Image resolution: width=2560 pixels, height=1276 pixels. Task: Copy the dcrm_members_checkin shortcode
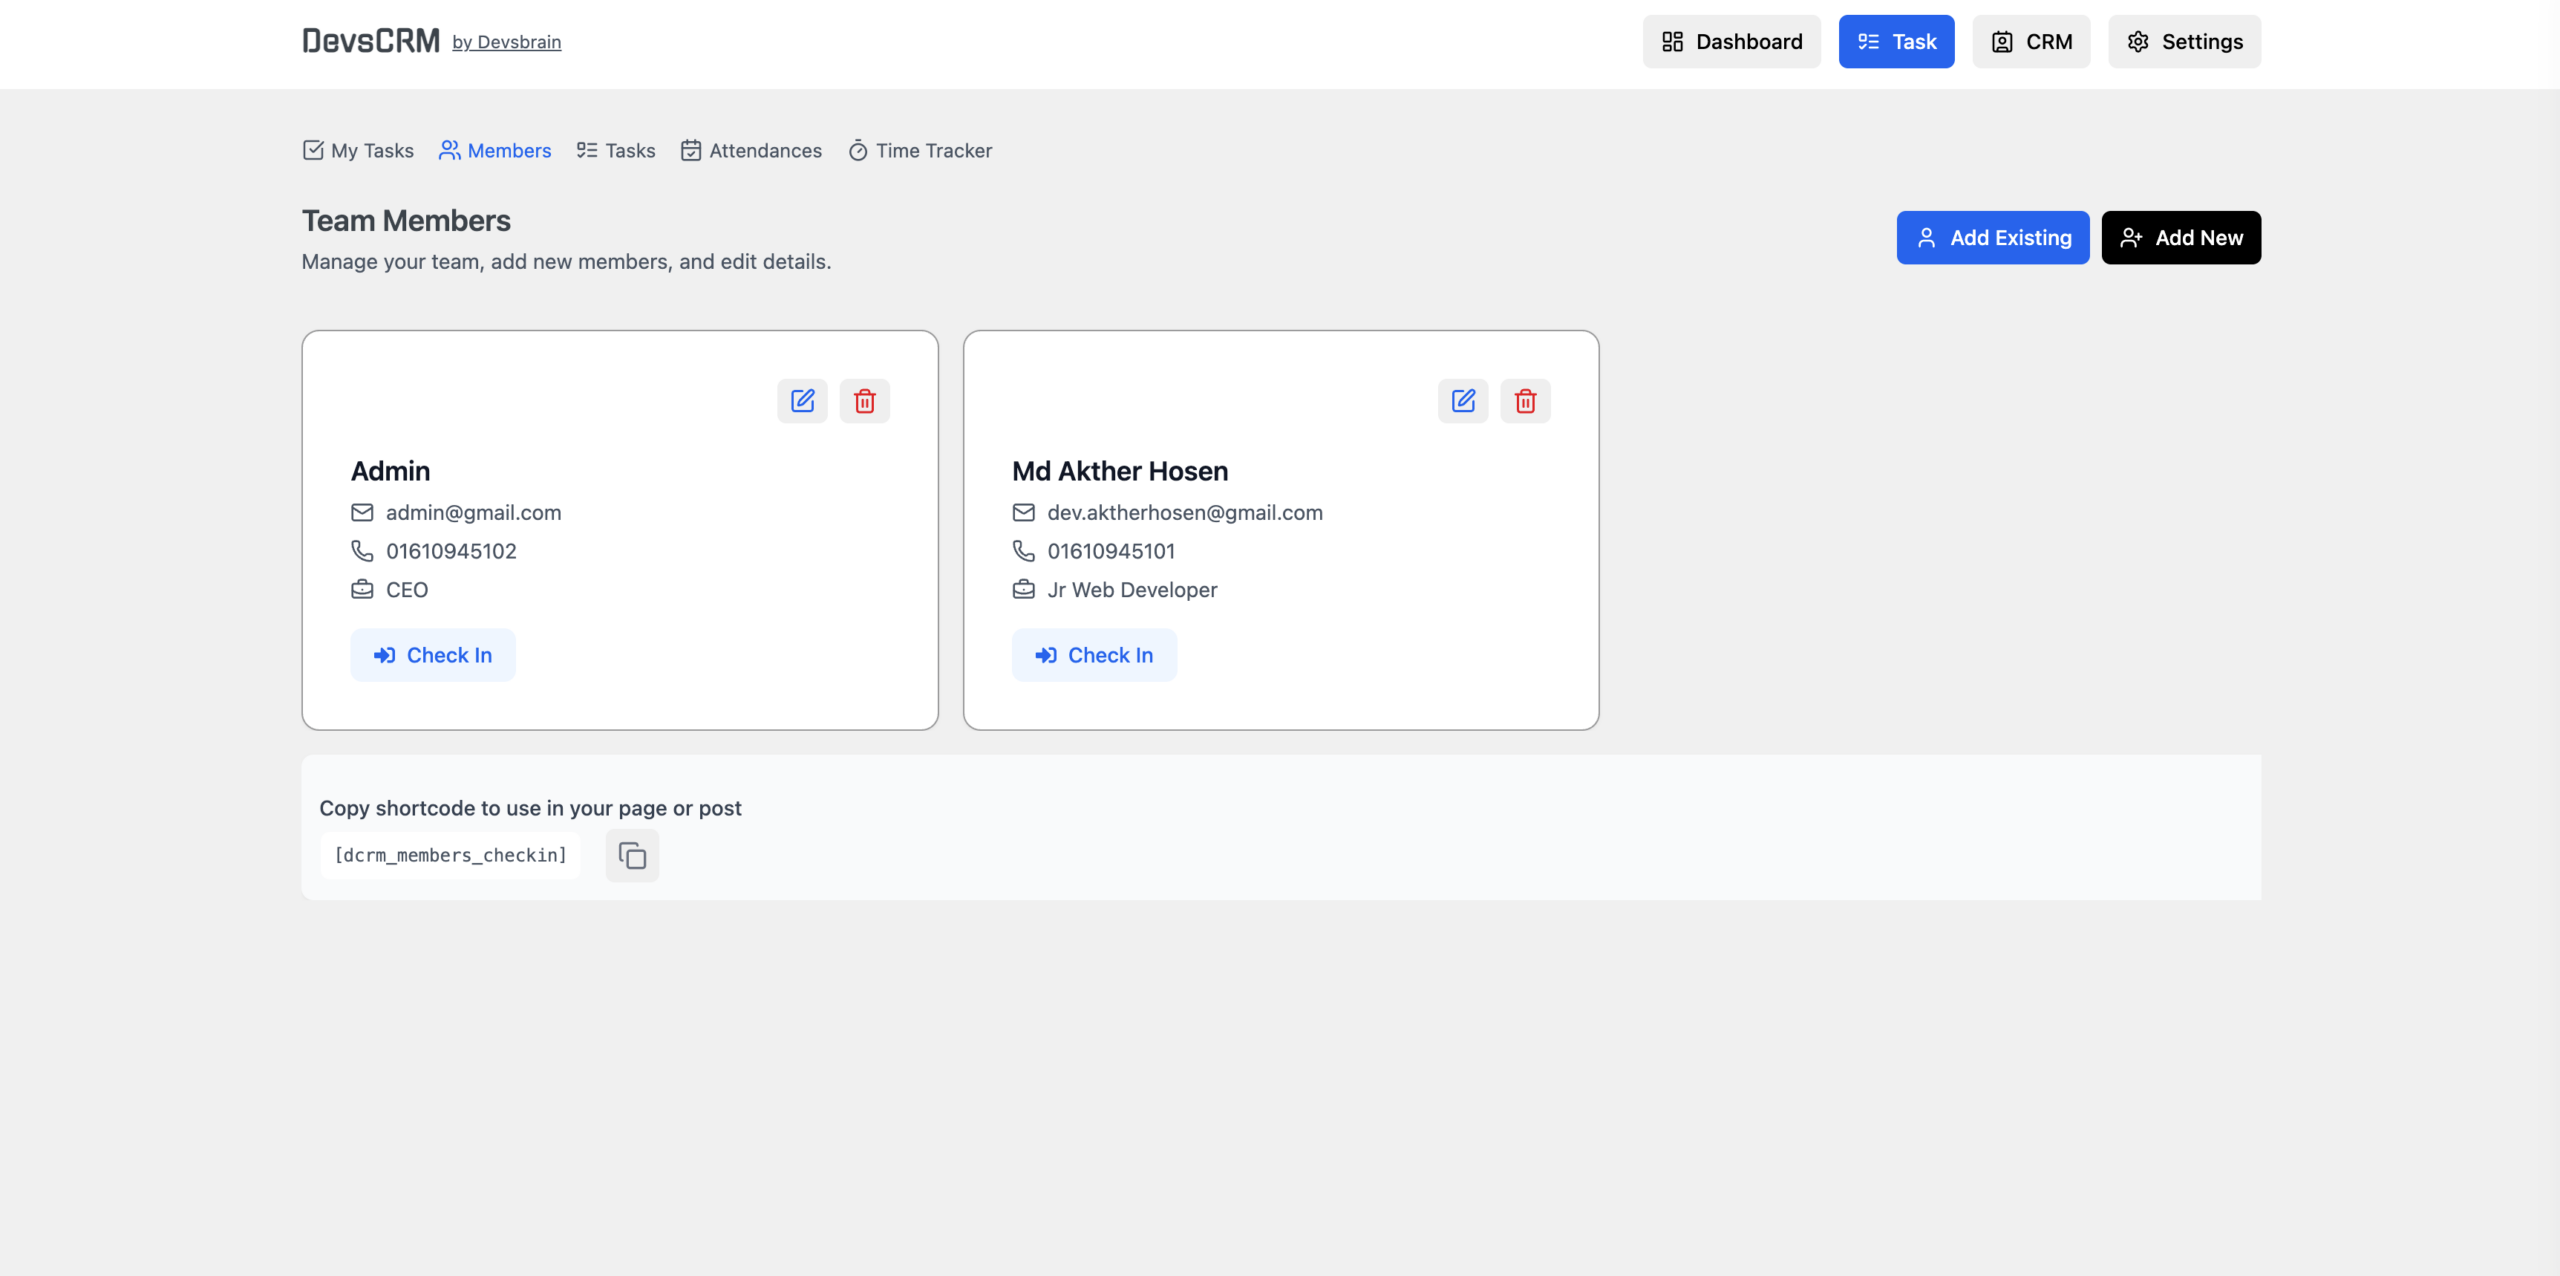(632, 856)
